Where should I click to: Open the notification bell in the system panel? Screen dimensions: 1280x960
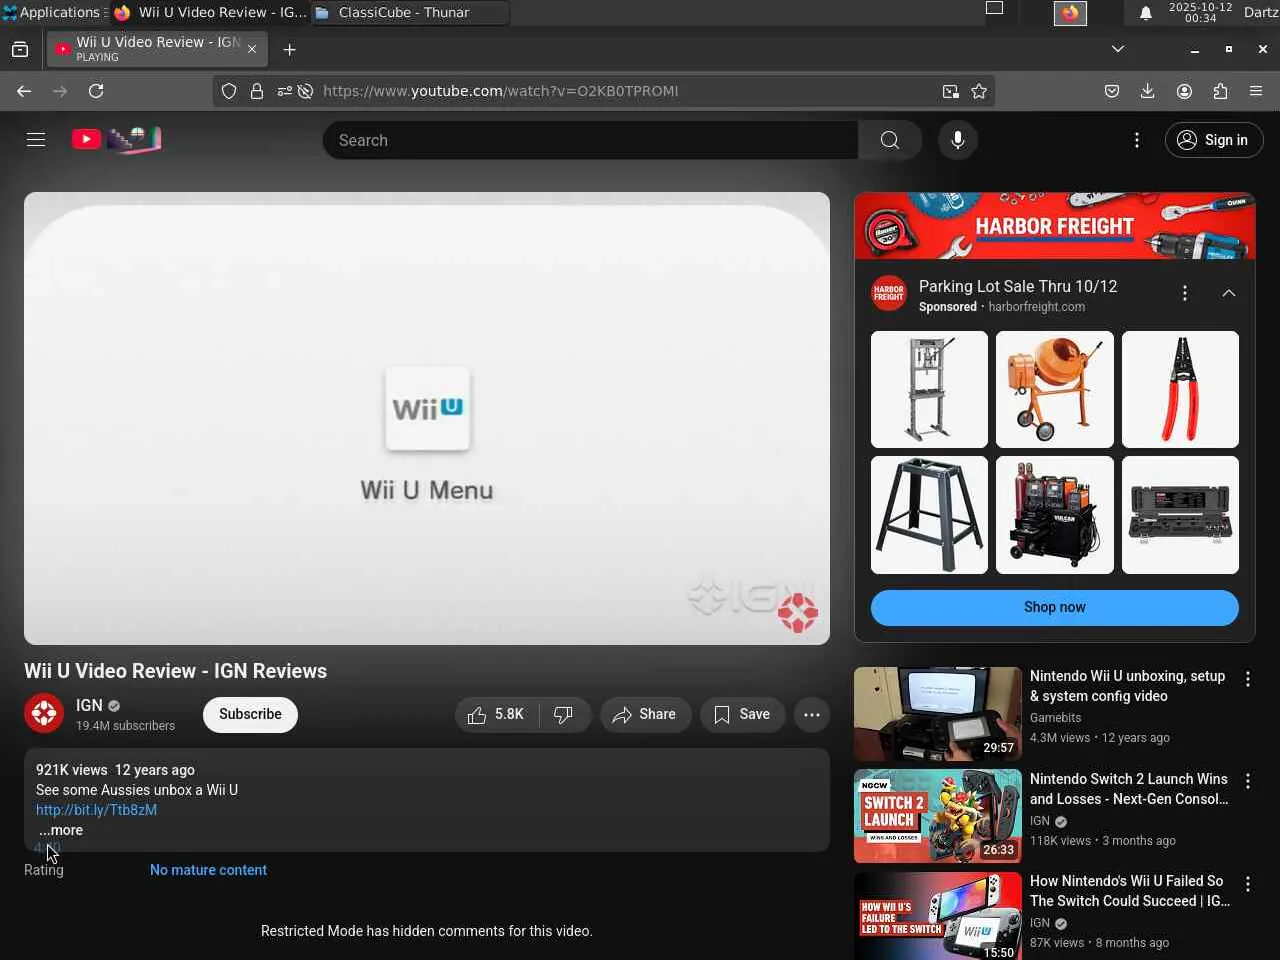[1146, 13]
